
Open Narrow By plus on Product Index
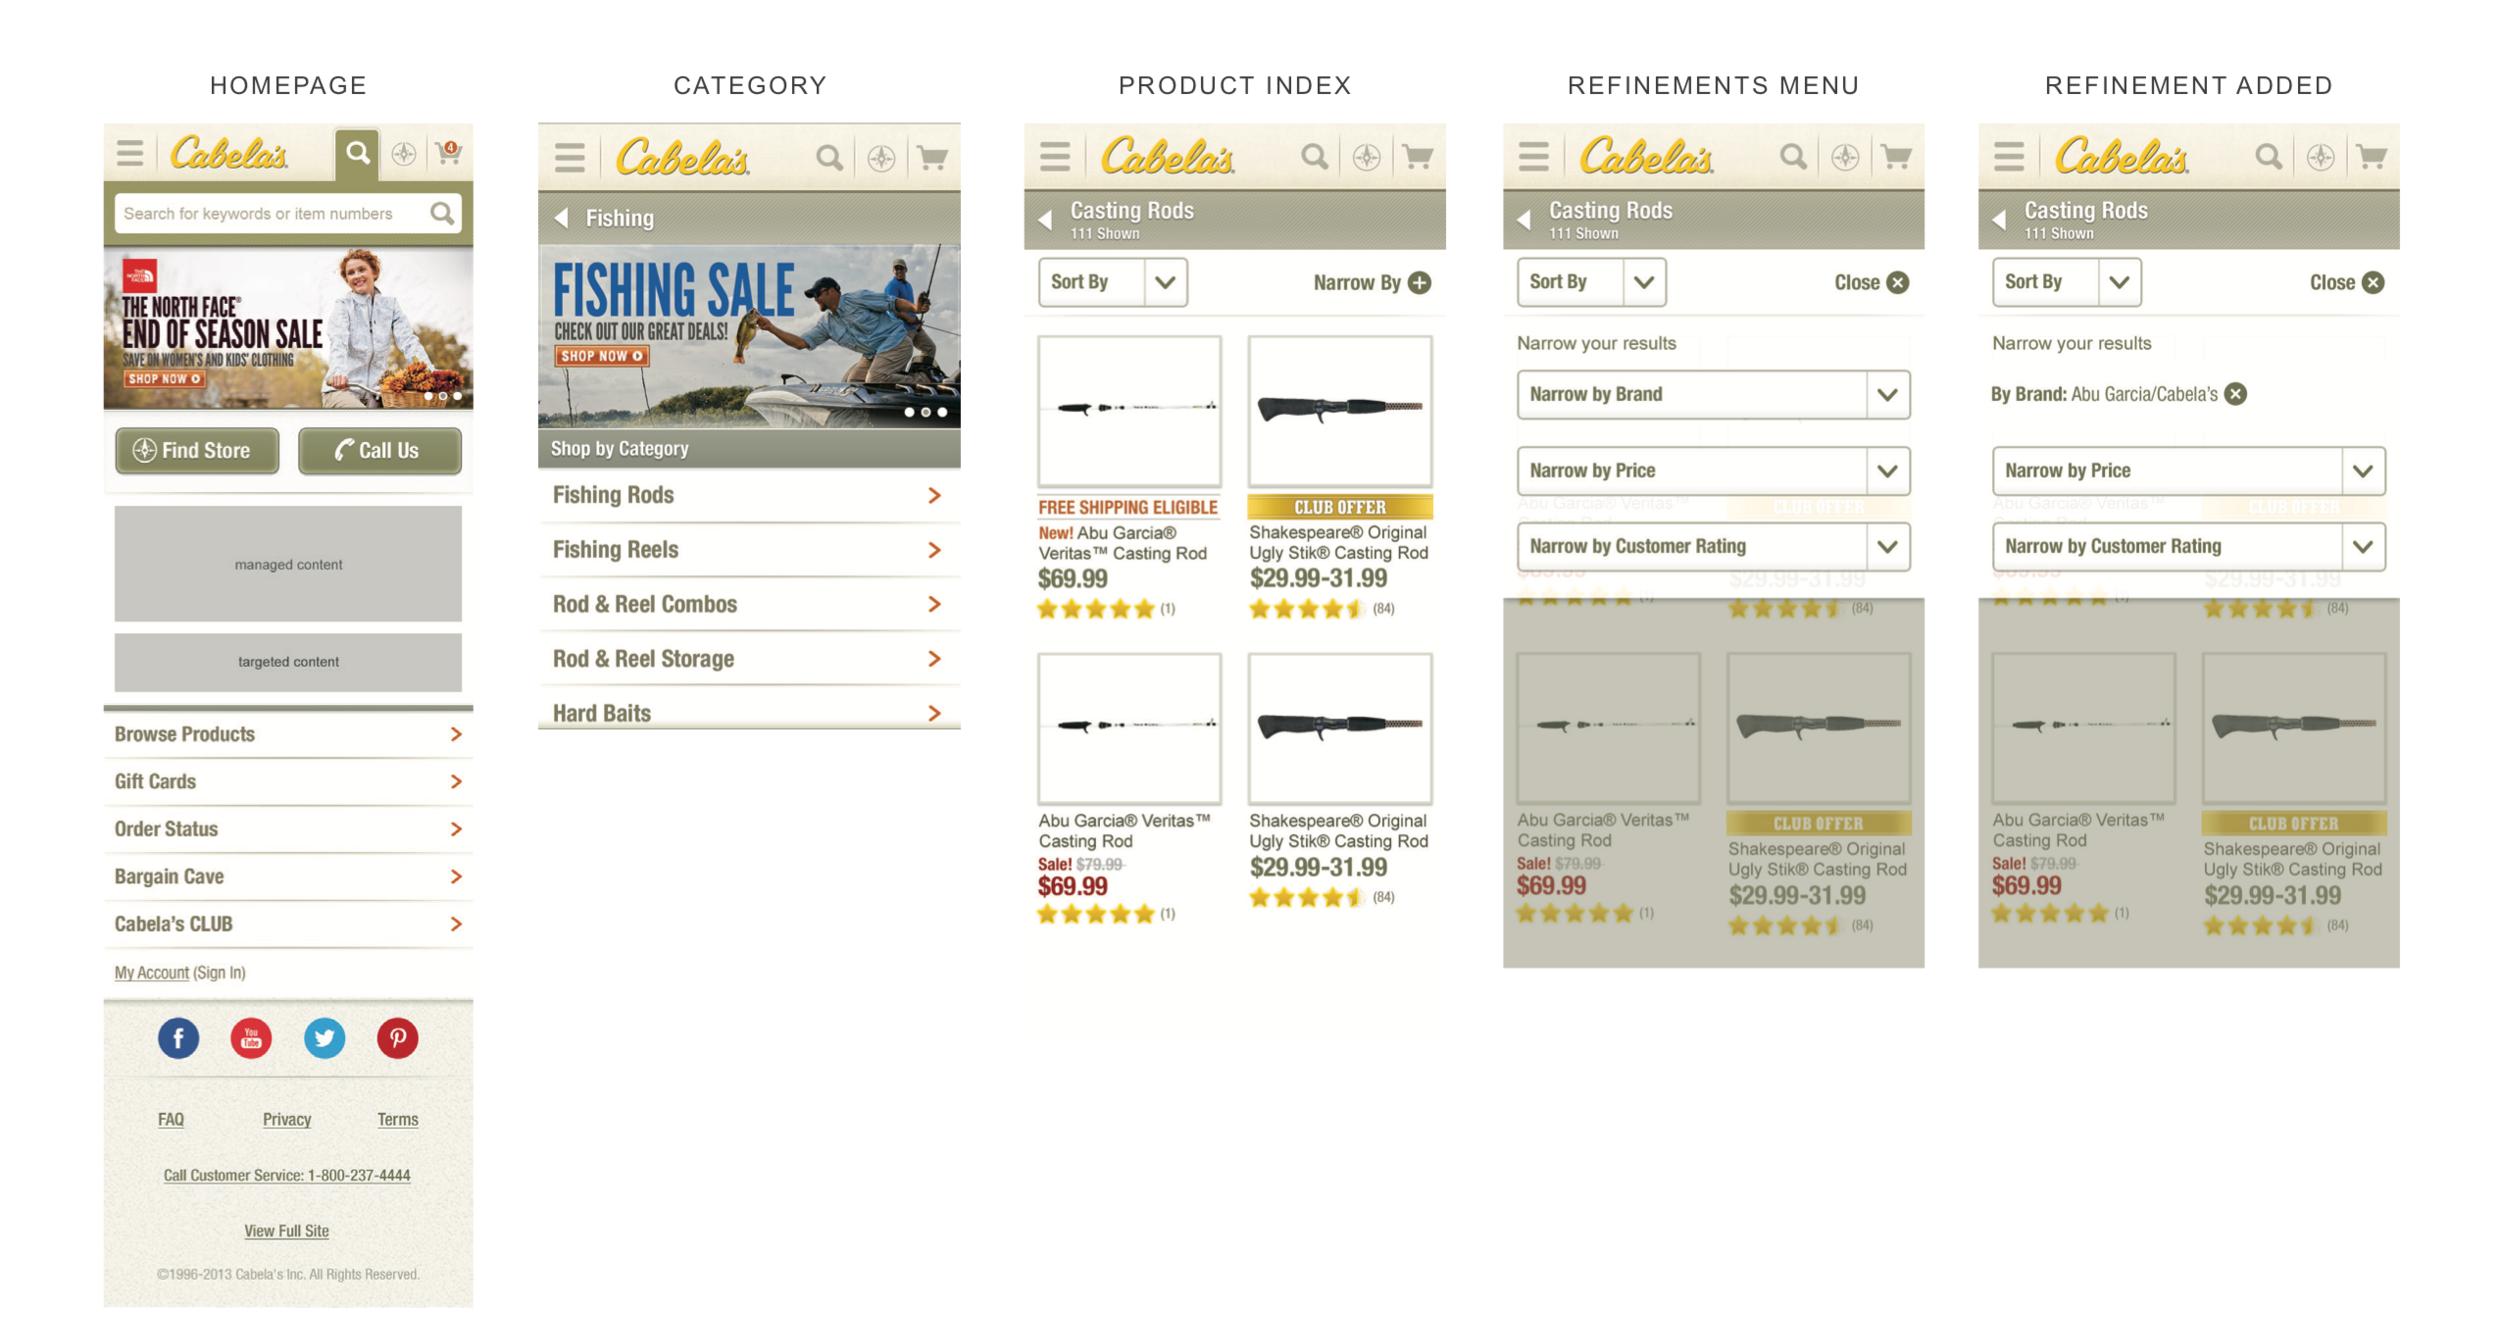[1372, 282]
